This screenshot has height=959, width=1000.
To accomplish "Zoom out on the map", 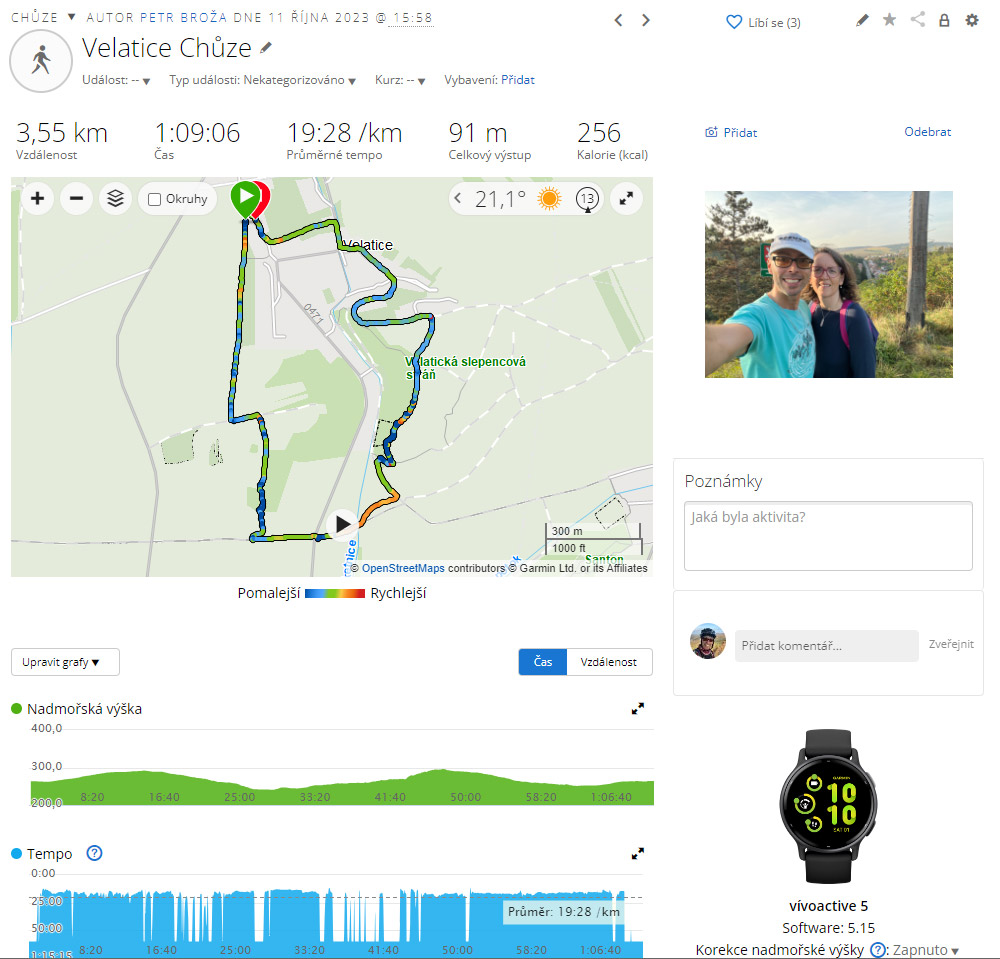I will 77,199.
